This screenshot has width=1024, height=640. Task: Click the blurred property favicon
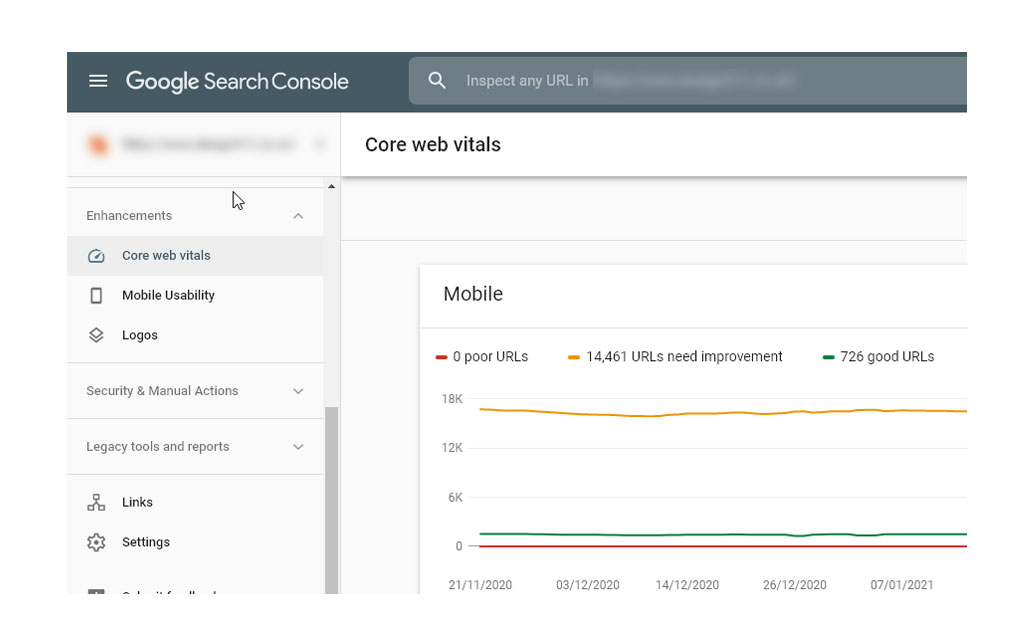98,144
